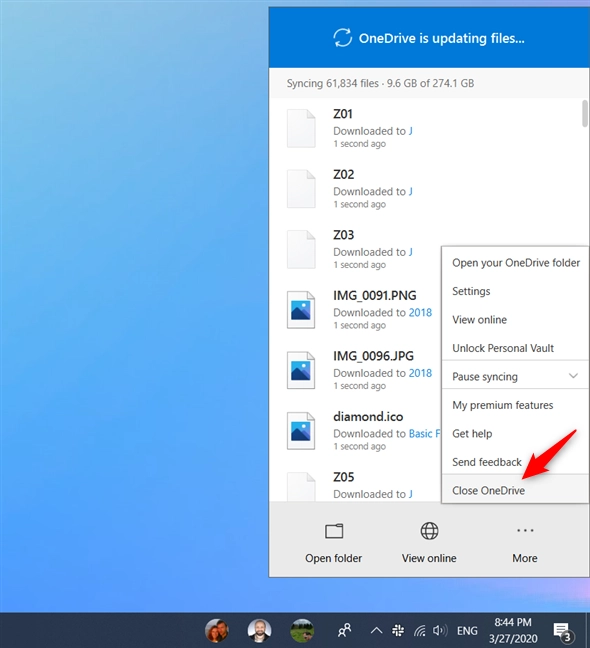Viewport: 590px width, 648px height.
Task: Click the View online globe icon
Action: pyautogui.click(x=429, y=531)
